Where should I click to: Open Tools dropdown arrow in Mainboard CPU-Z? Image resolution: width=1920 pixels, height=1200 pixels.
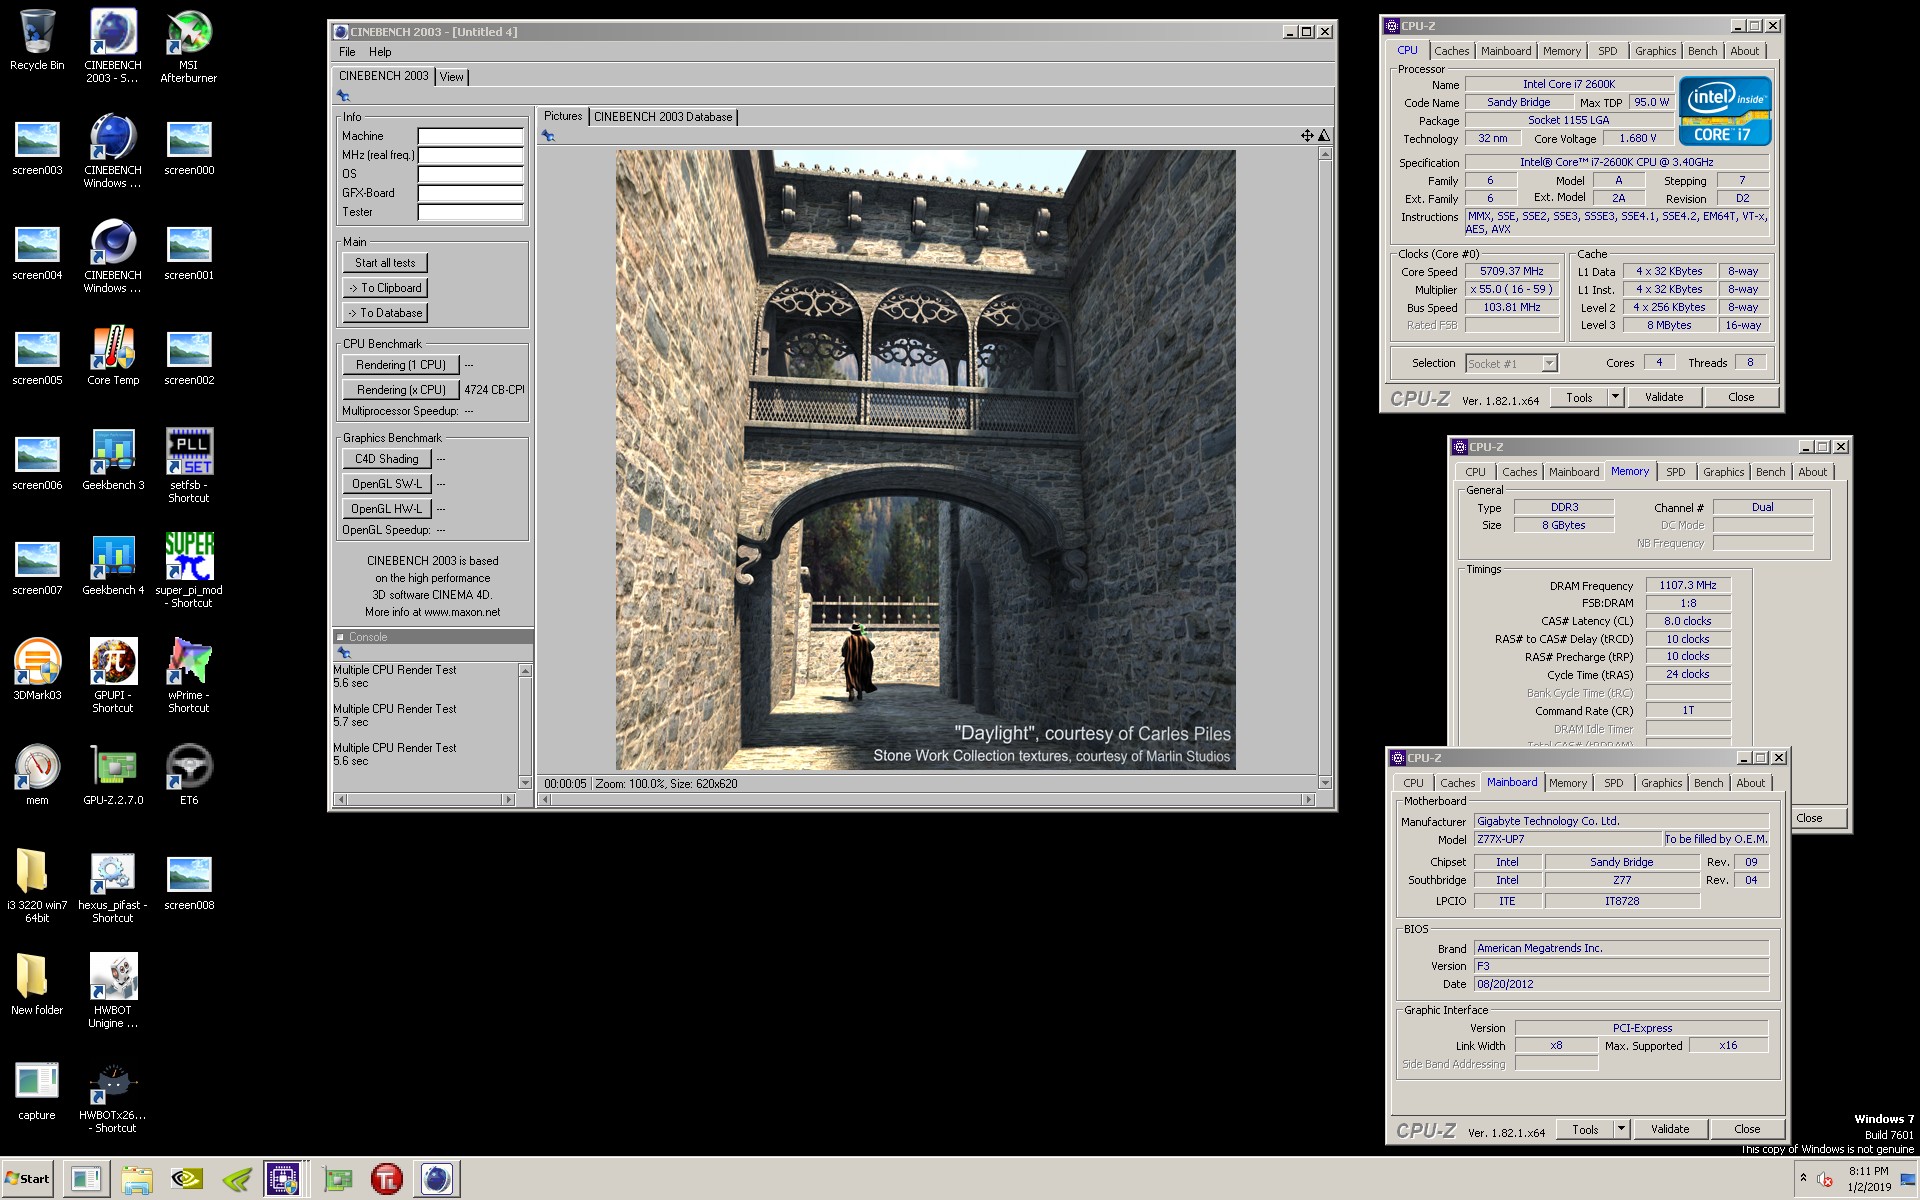click(1621, 1129)
